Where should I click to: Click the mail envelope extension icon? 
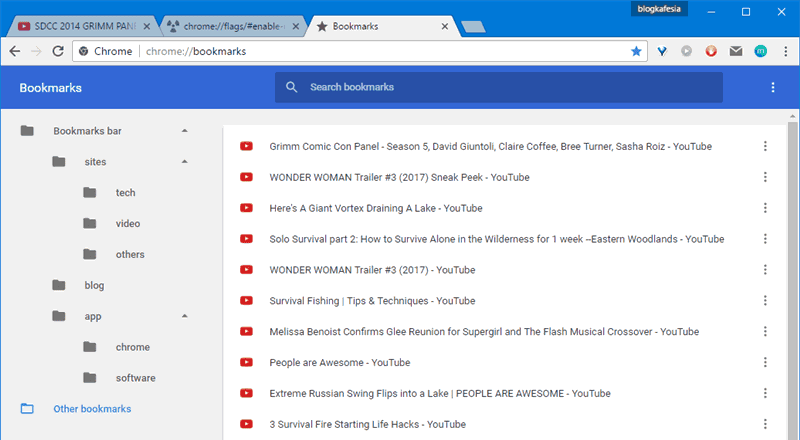click(x=736, y=51)
